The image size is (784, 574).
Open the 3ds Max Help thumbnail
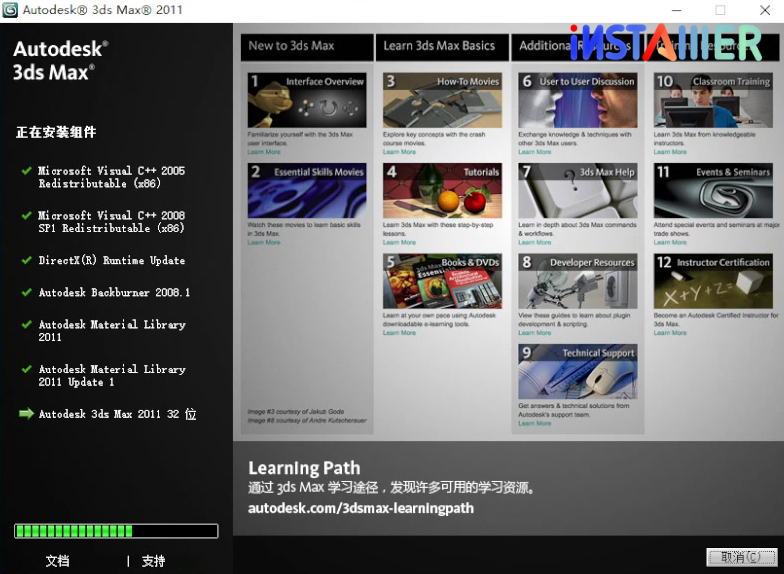(x=578, y=190)
